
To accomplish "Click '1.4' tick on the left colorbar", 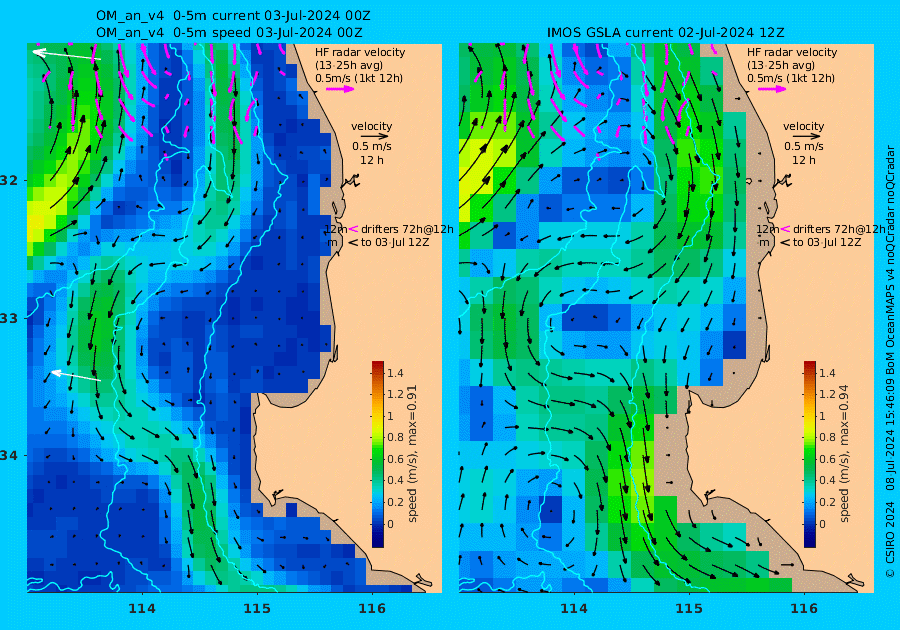I will [395, 373].
